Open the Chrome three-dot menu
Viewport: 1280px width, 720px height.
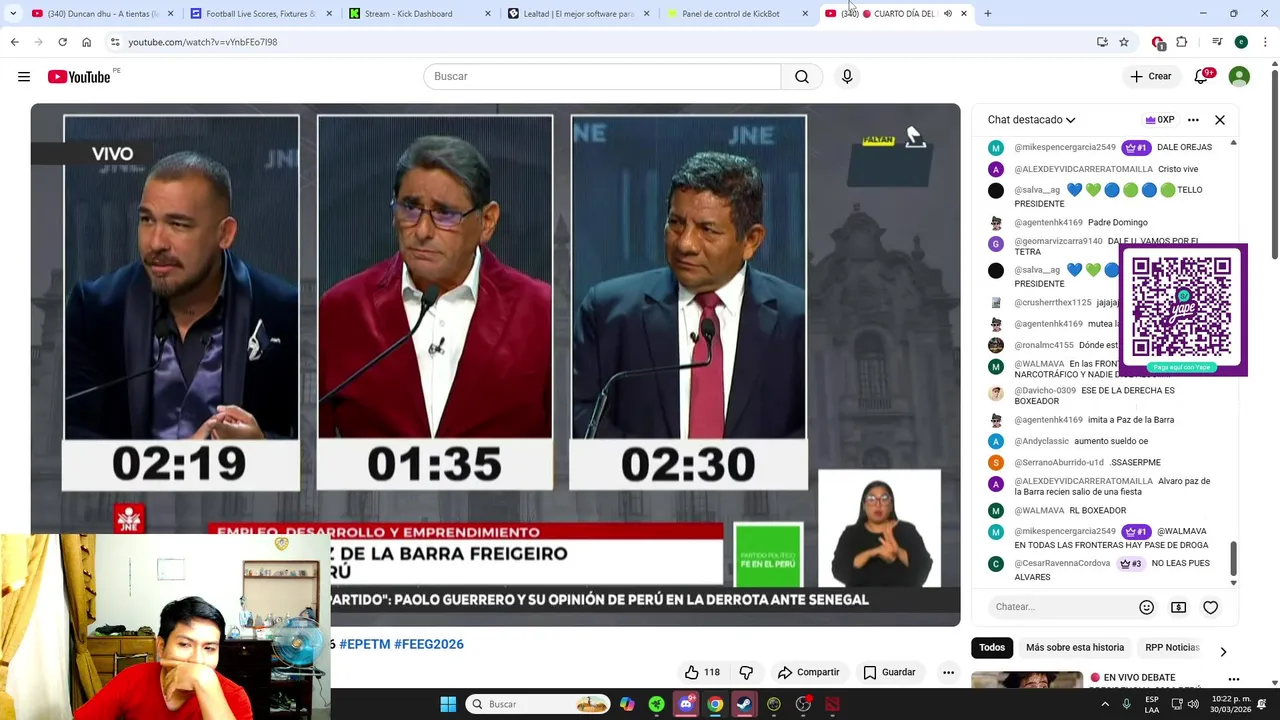click(x=1265, y=42)
